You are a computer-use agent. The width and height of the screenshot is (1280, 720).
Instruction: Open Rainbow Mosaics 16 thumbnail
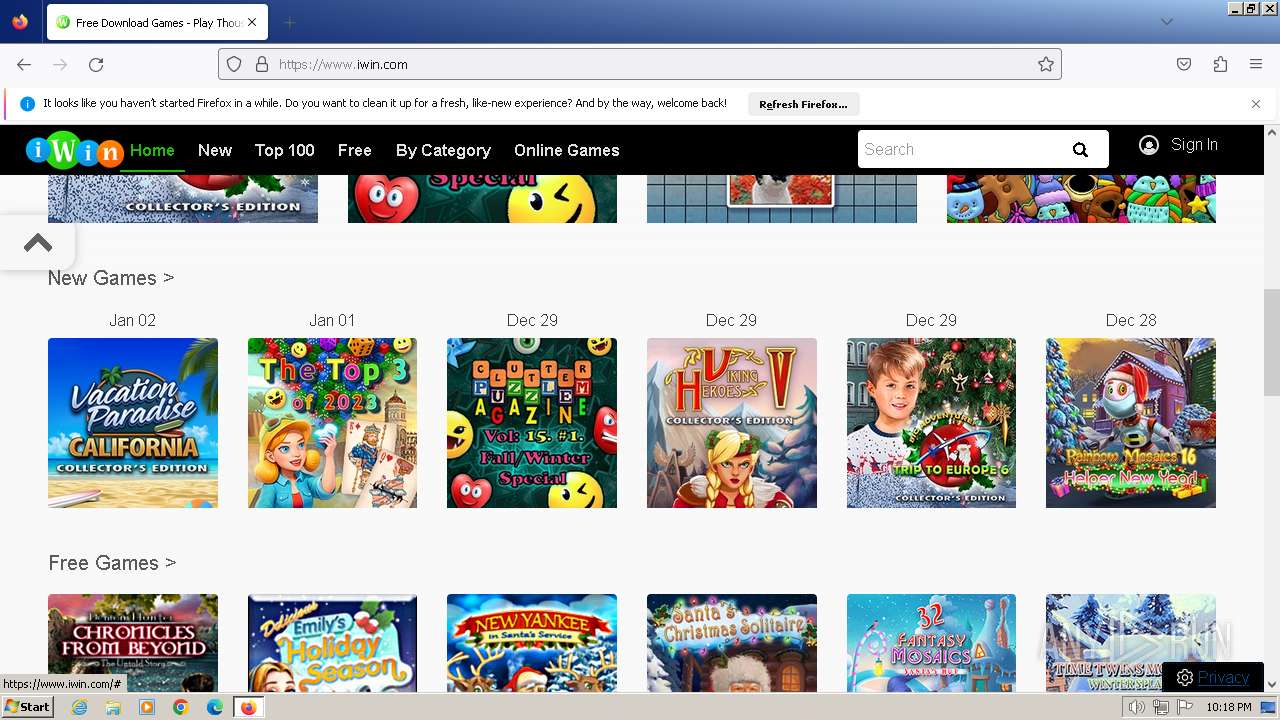[1131, 423]
